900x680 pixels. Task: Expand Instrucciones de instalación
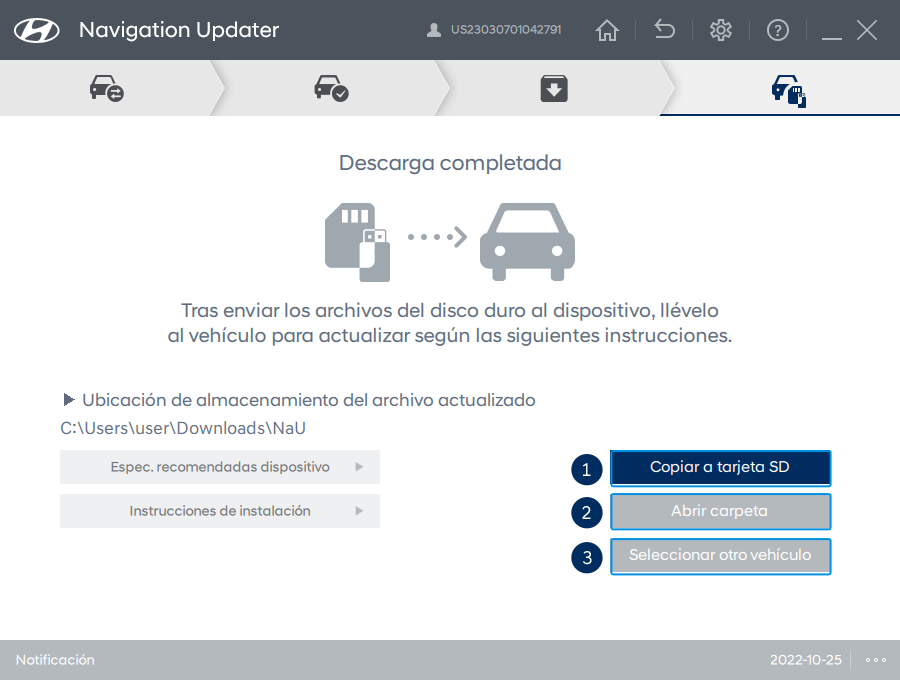[x=220, y=511]
